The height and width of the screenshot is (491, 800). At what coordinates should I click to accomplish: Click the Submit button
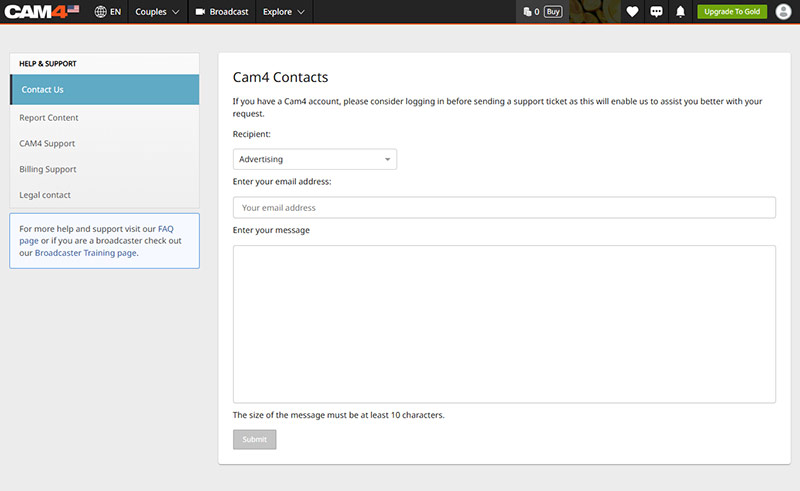tap(255, 439)
